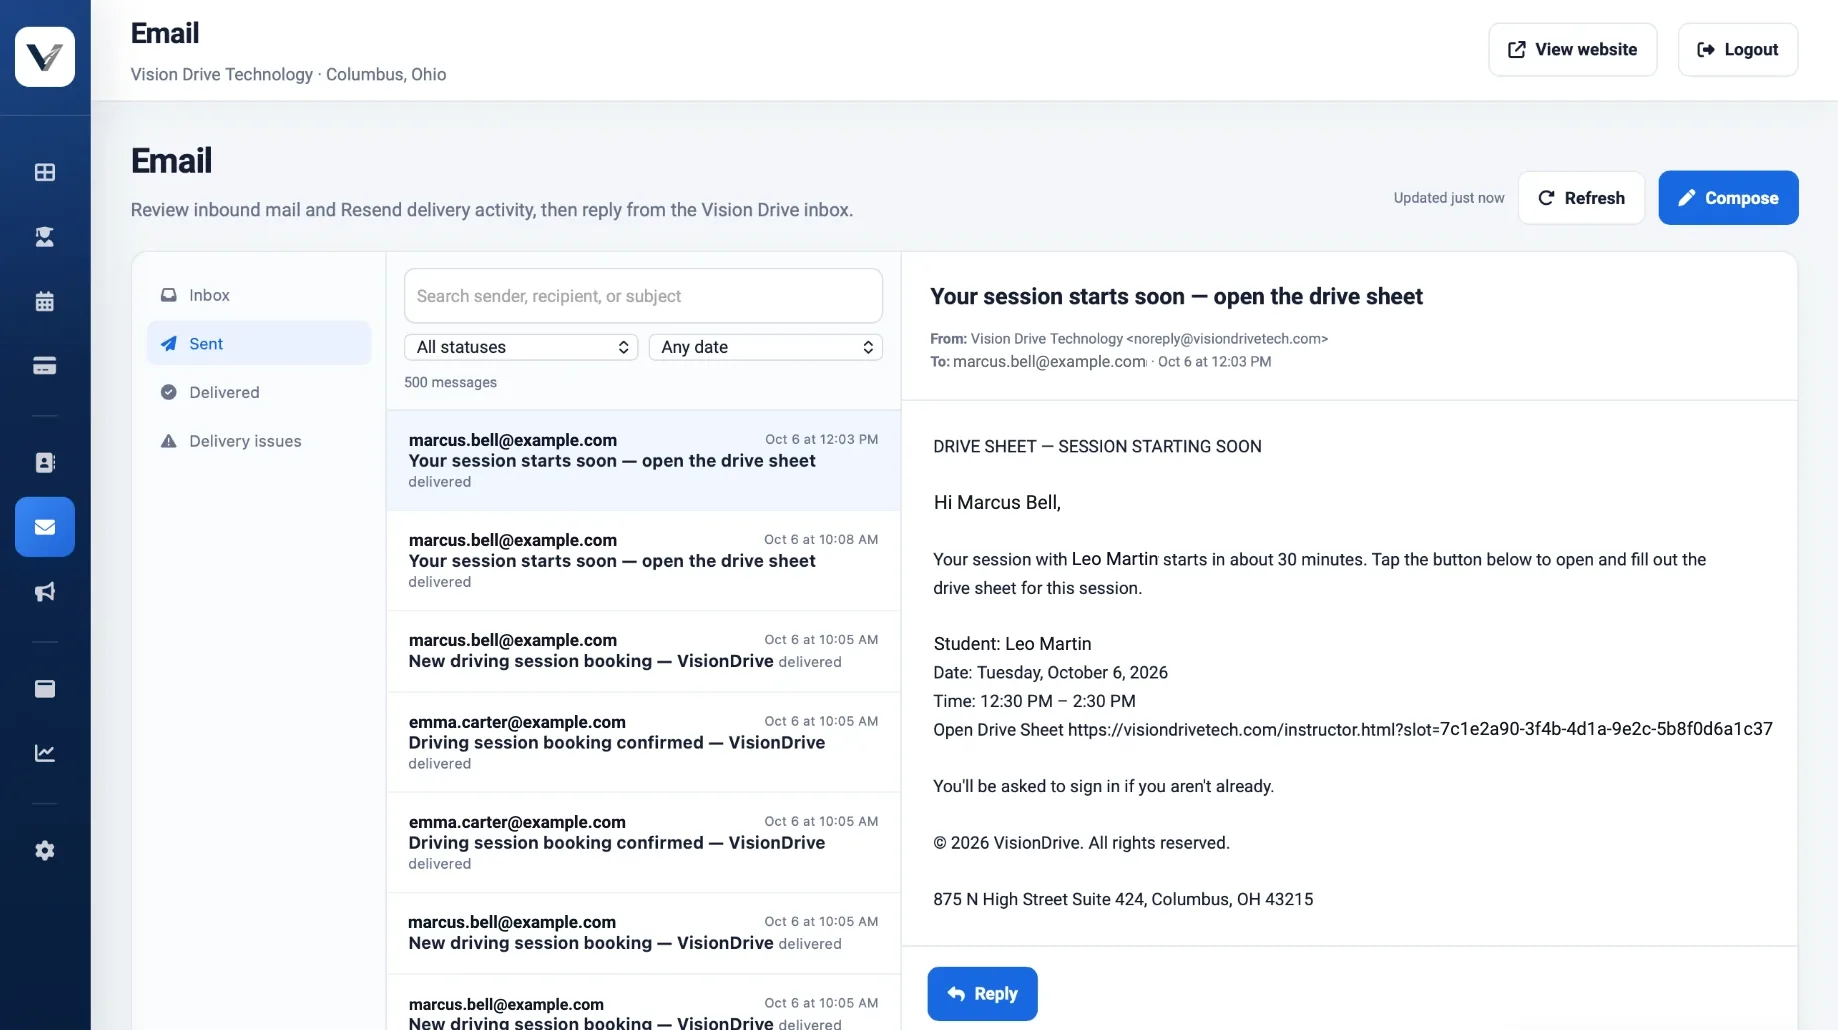Screen dimensions: 1838x1030
Task: Click the 875 N High Street address line
Action: (1123, 899)
